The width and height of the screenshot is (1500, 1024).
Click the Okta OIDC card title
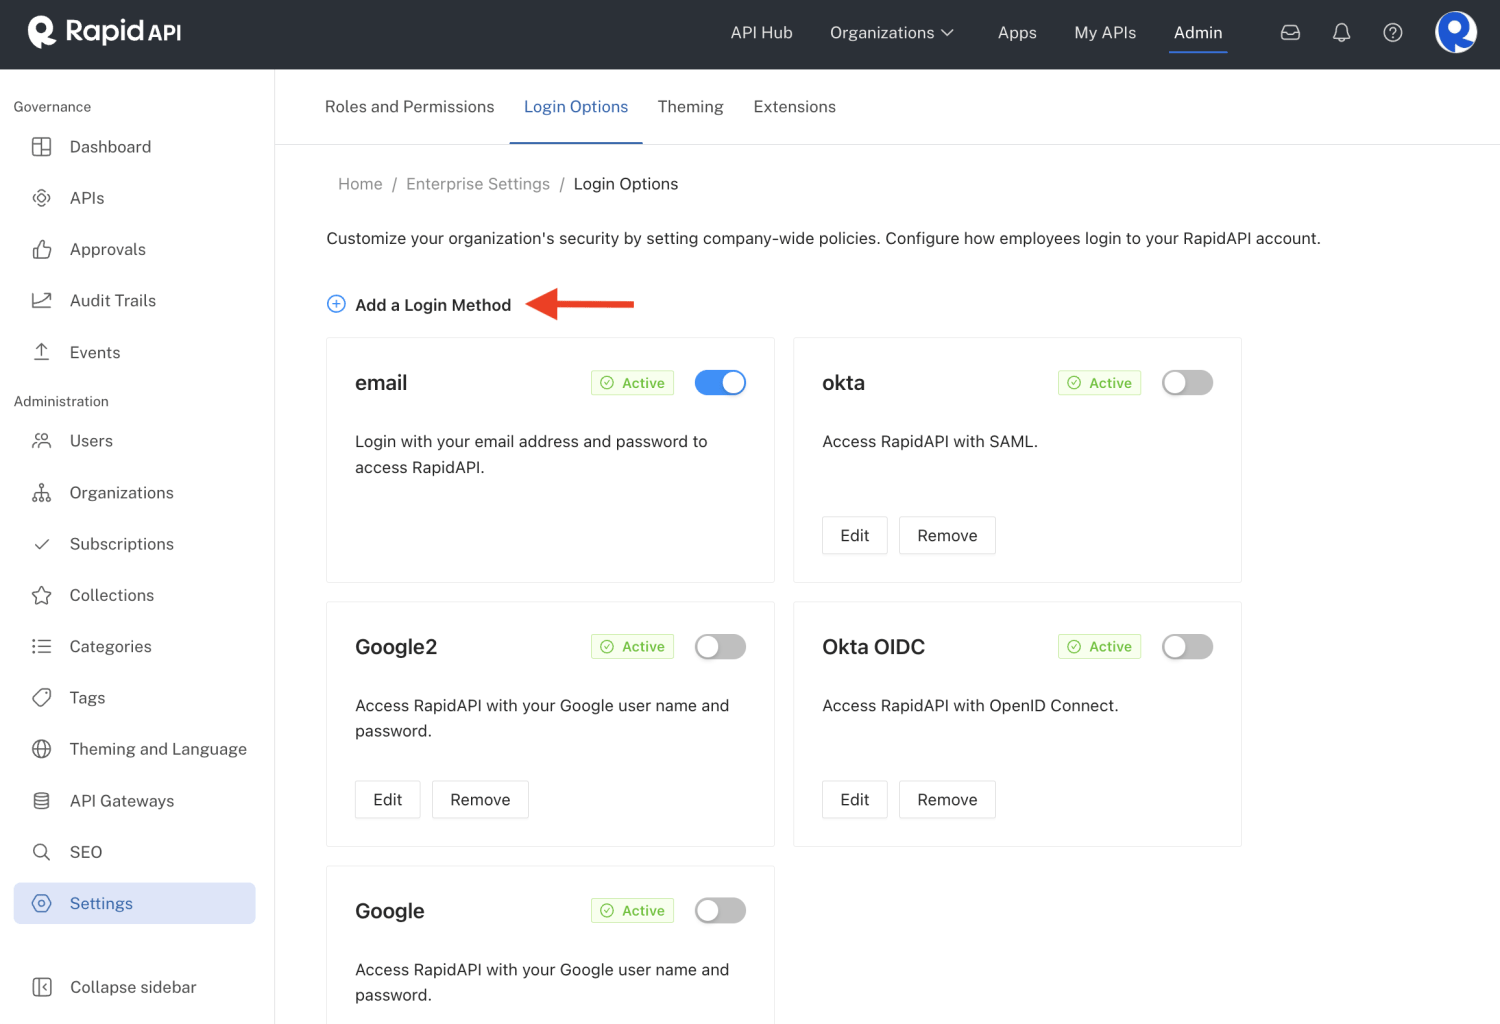873,647
